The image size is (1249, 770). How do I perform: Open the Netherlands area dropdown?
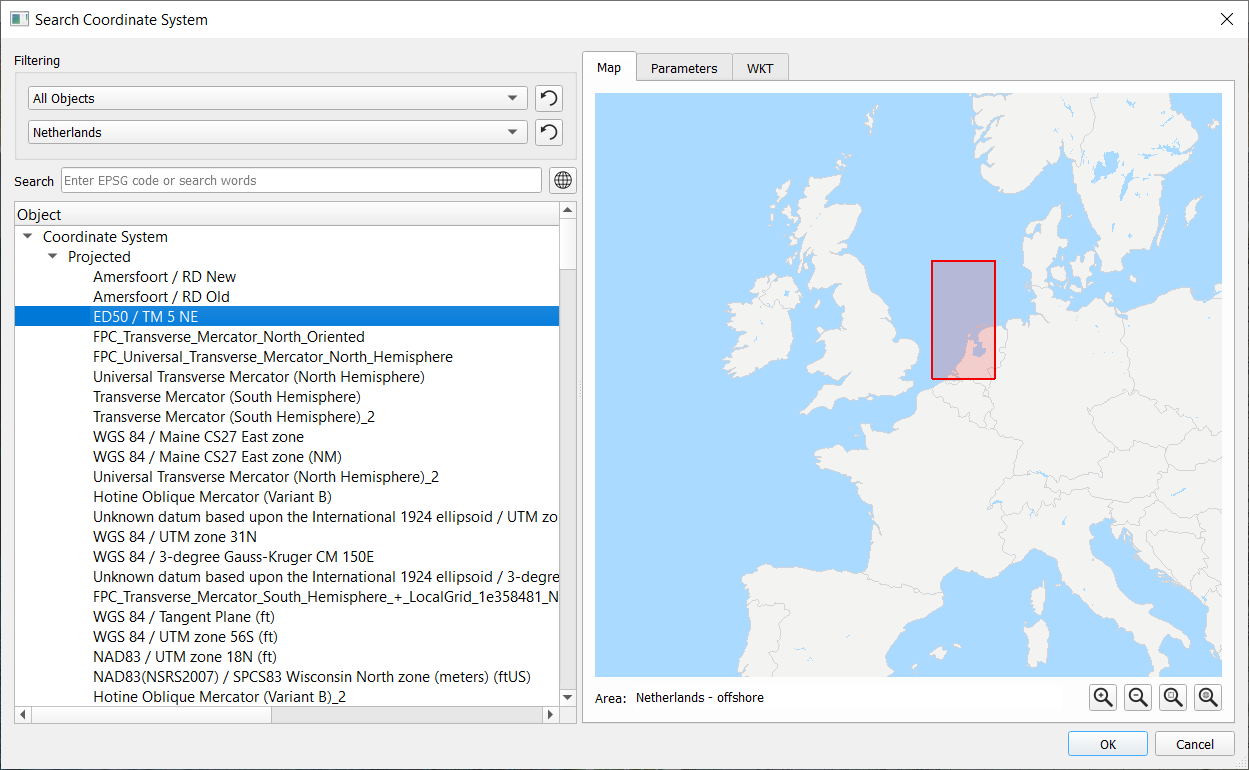tap(277, 132)
